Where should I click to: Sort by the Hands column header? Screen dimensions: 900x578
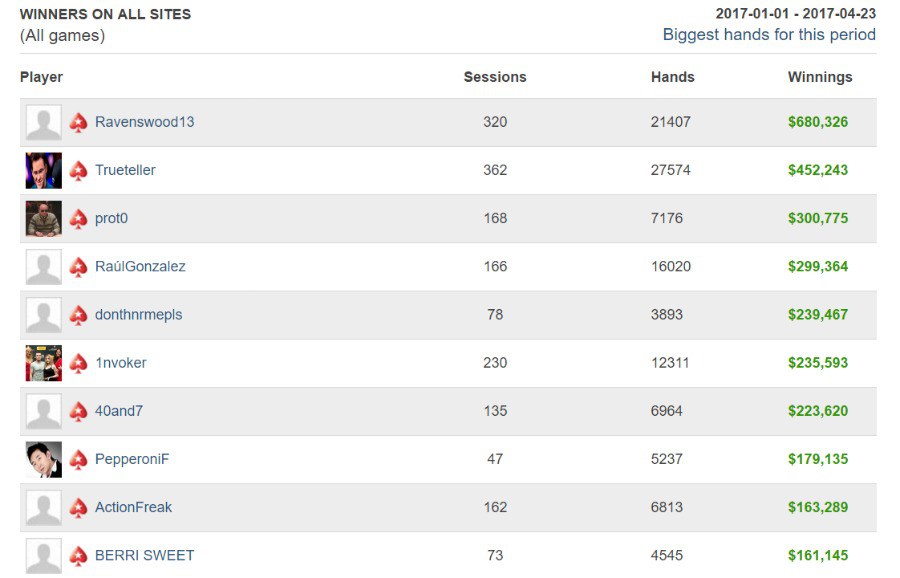tap(672, 77)
